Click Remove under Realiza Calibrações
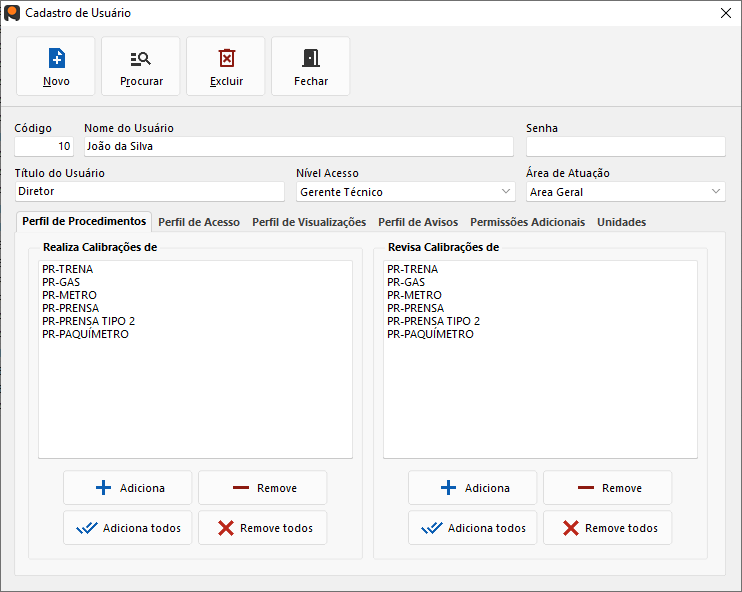 tap(262, 488)
